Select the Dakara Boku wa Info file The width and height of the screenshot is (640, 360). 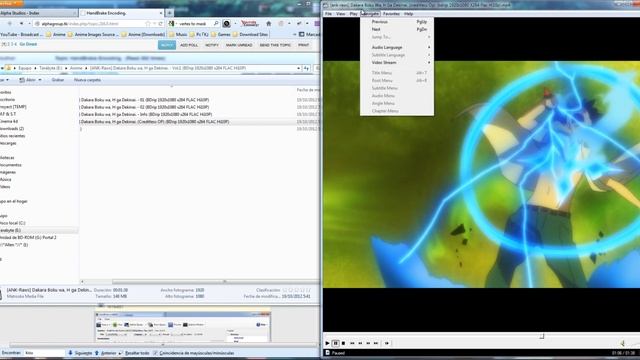(x=146, y=115)
